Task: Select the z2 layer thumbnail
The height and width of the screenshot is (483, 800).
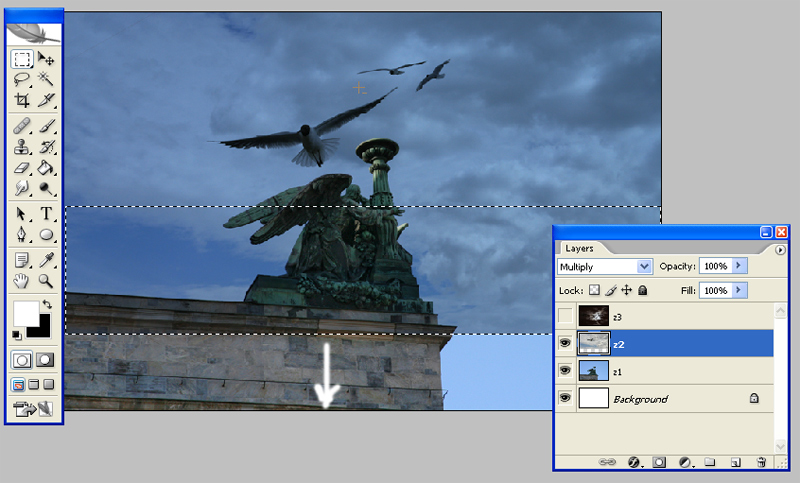Action: [593, 344]
